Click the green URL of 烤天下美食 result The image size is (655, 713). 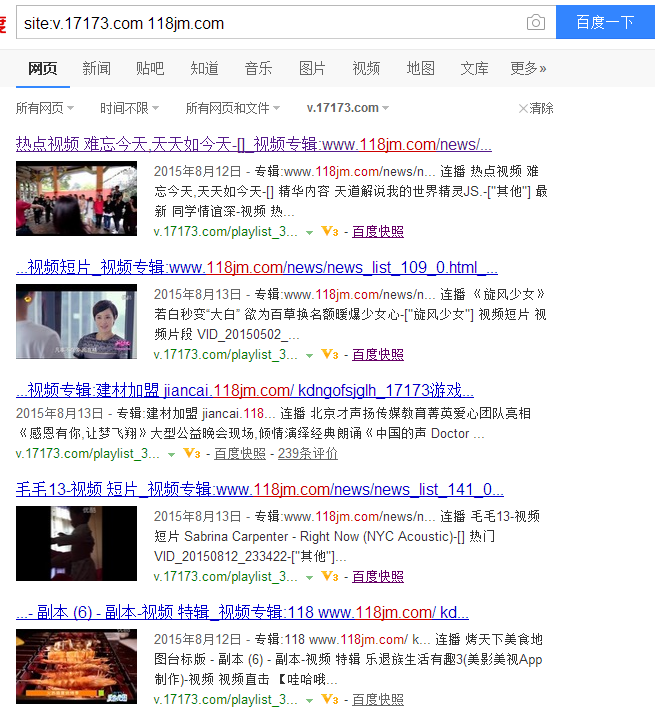[x=226, y=699]
